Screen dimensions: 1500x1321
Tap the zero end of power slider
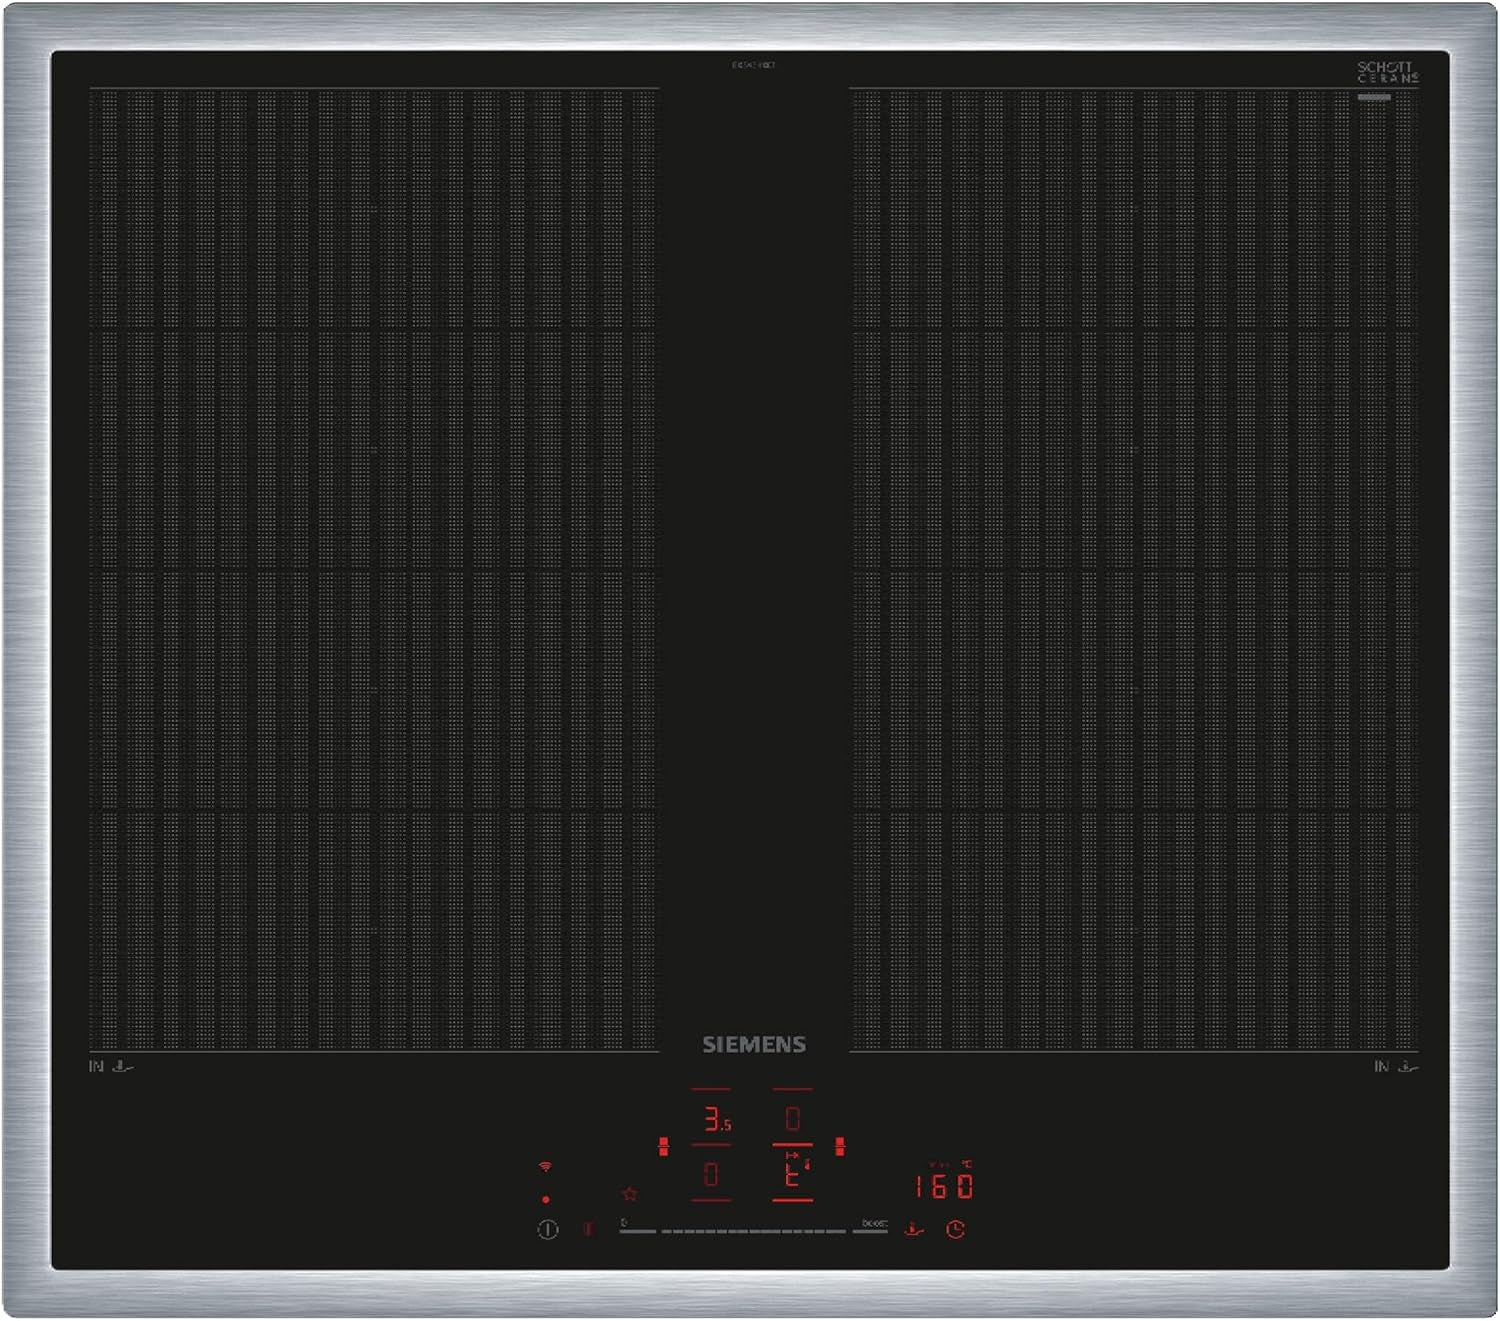tap(637, 1226)
